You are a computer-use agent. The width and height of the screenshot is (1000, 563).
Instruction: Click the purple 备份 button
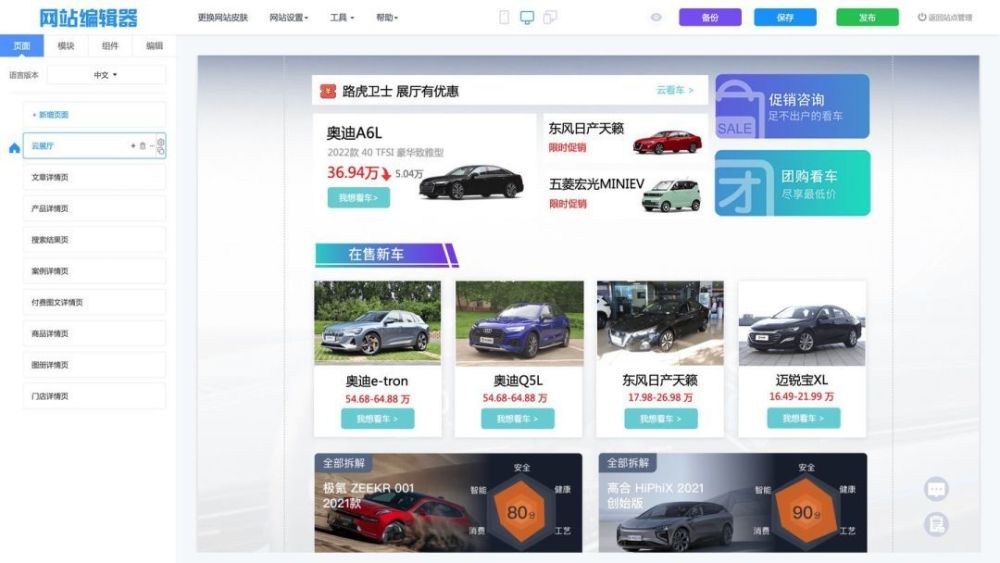tap(710, 17)
